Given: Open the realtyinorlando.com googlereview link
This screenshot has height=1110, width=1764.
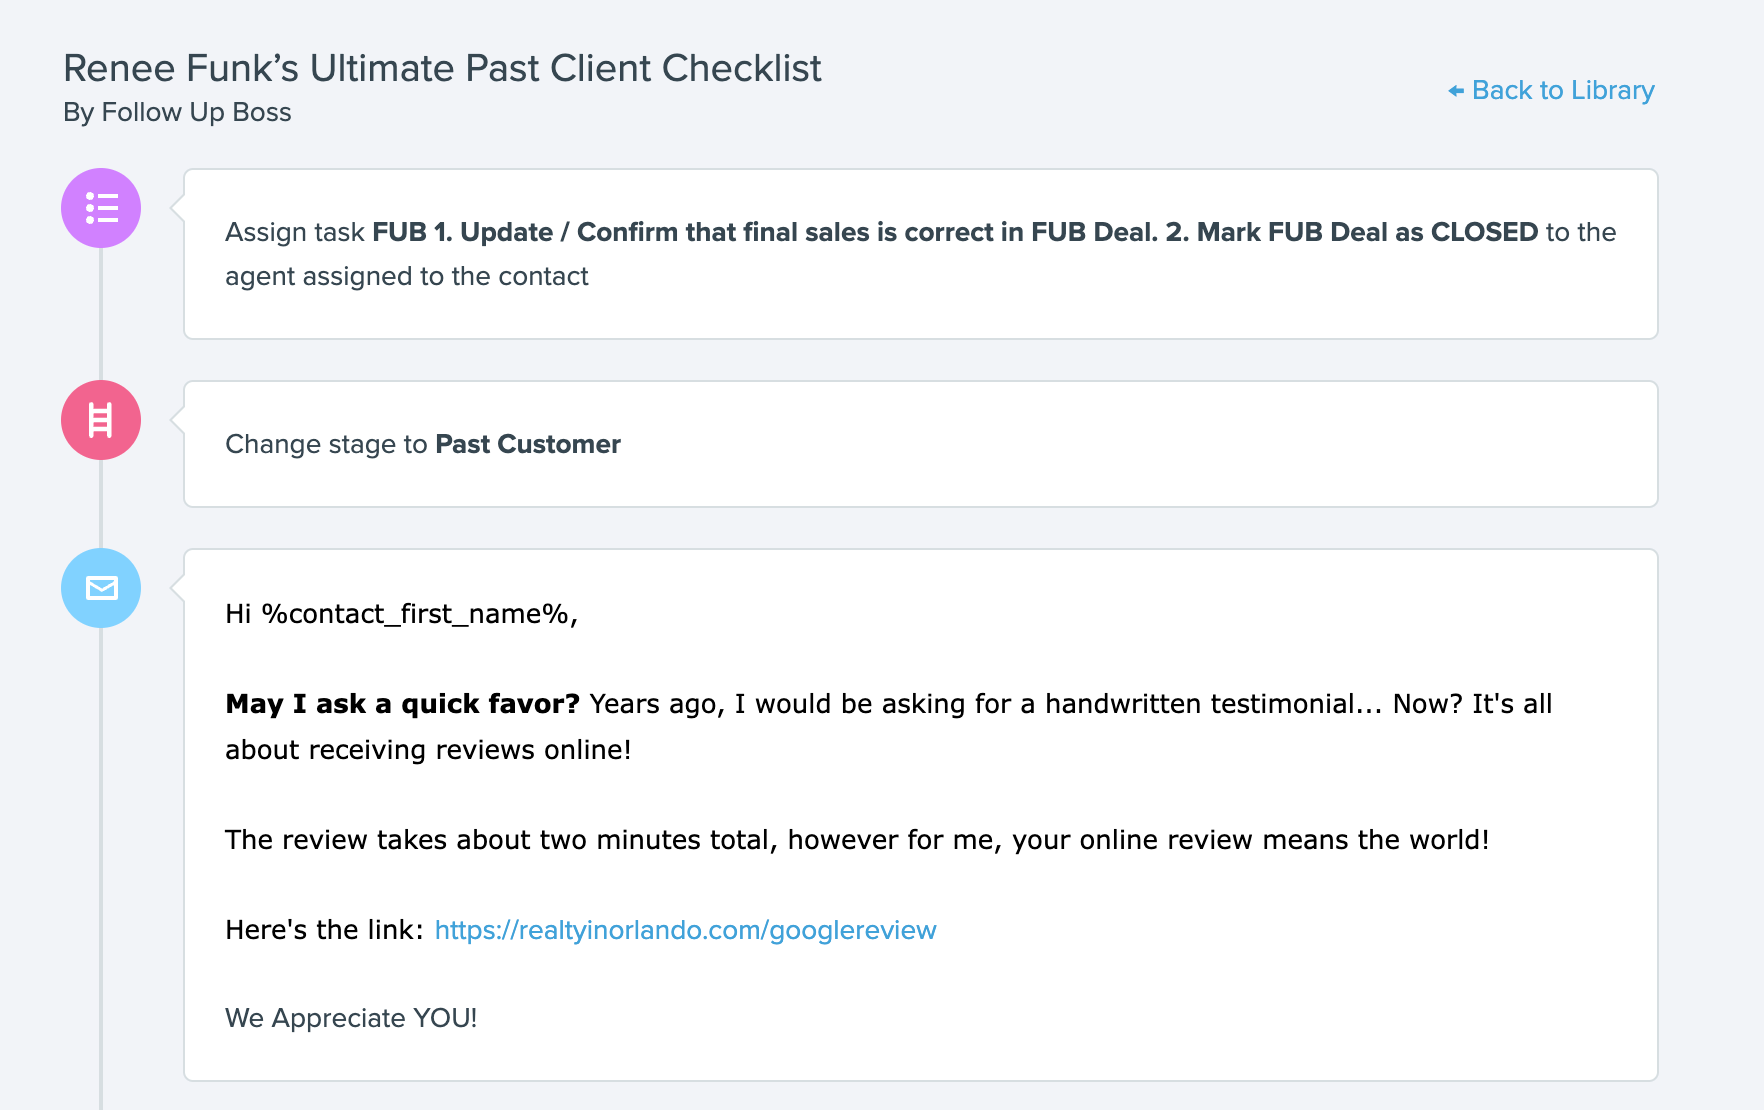Looking at the screenshot, I should 685,930.
